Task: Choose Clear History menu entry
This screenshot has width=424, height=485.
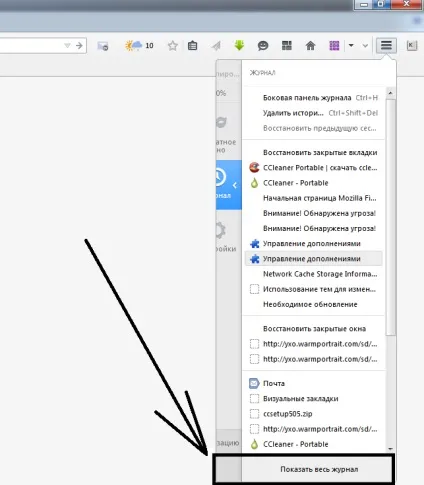Action: click(x=314, y=113)
